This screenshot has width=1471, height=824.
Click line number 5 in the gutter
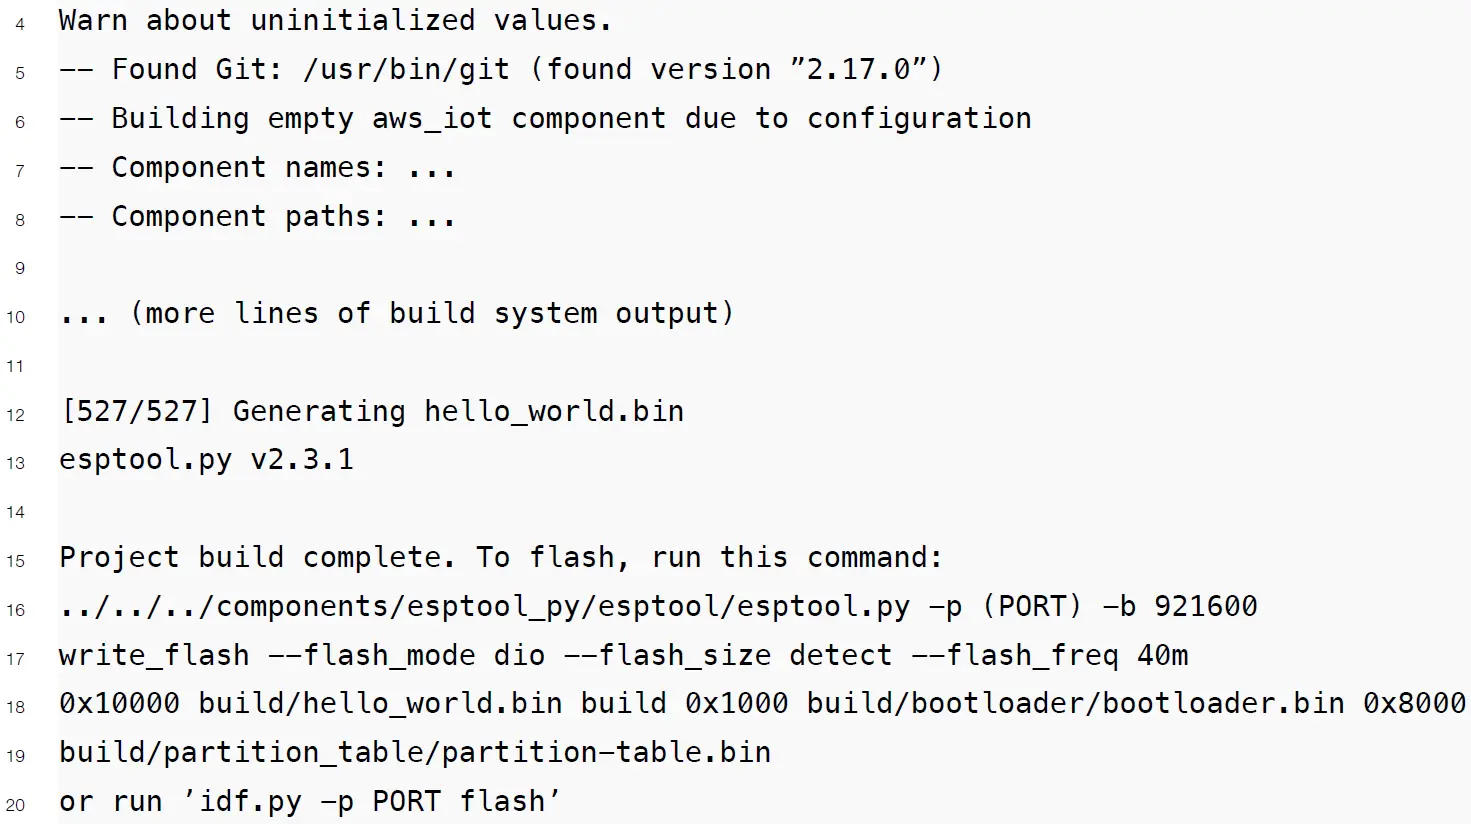(20, 73)
